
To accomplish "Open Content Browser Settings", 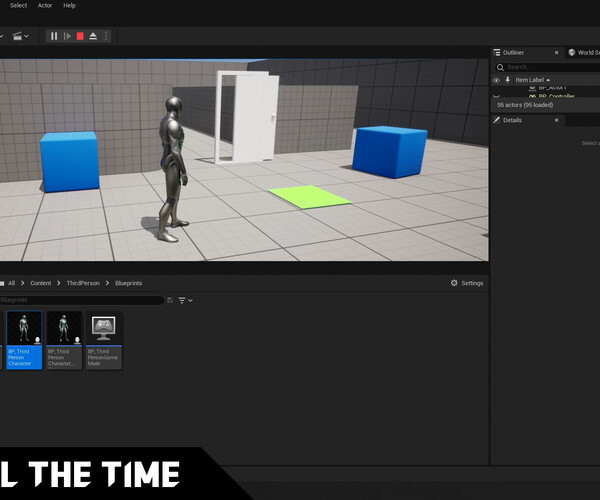I will click(466, 283).
